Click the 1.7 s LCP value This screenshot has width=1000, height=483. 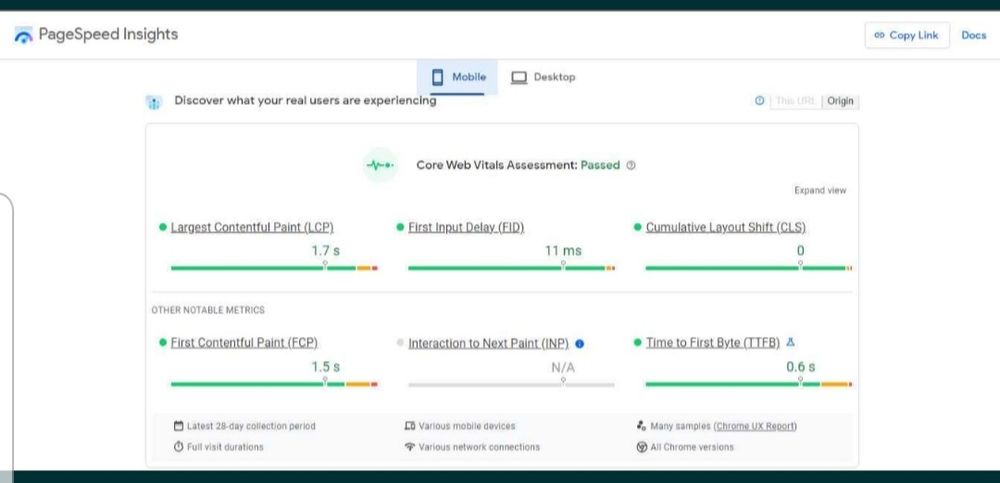325,251
